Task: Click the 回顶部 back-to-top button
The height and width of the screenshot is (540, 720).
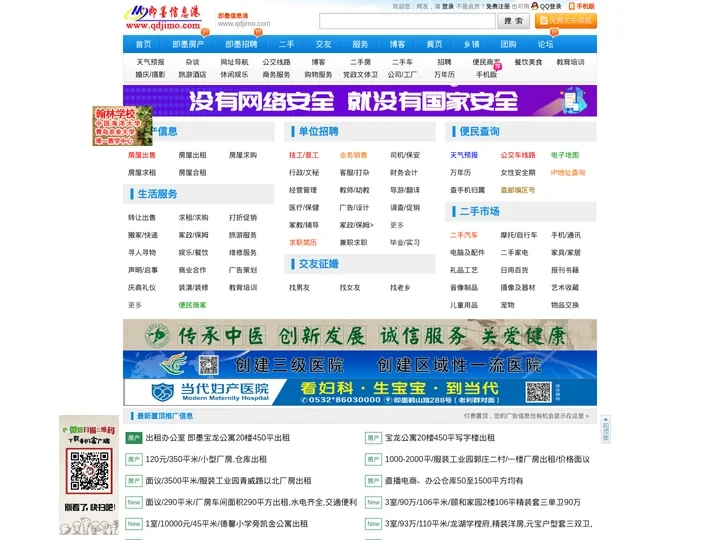Action: coord(606,430)
